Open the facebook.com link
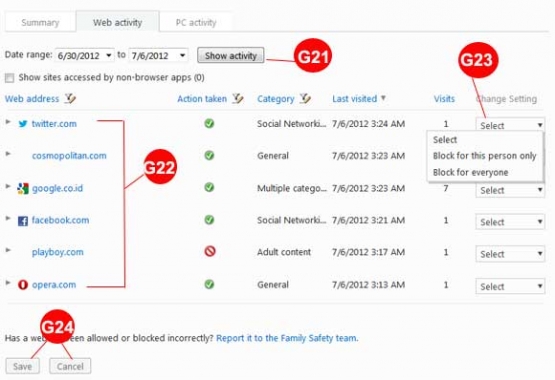 (61, 220)
